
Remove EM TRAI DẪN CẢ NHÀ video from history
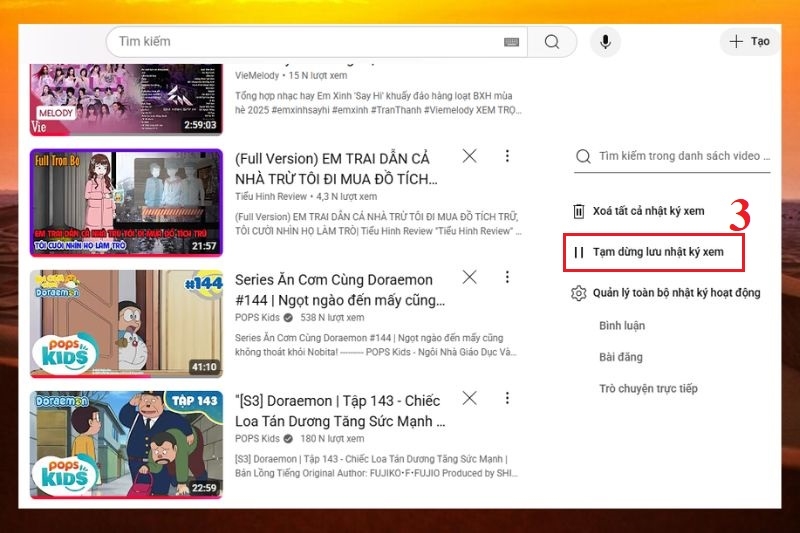click(469, 156)
